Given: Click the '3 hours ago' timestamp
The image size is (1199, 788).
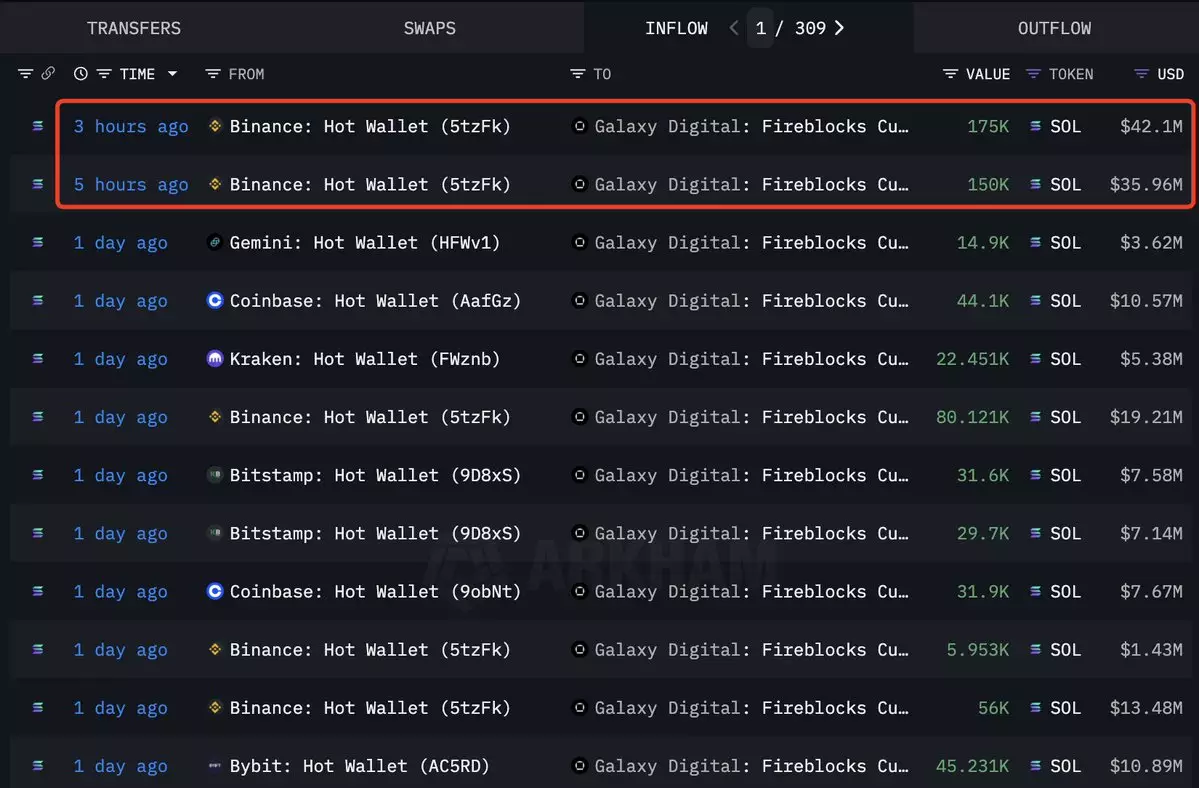Looking at the screenshot, I should click(131, 126).
